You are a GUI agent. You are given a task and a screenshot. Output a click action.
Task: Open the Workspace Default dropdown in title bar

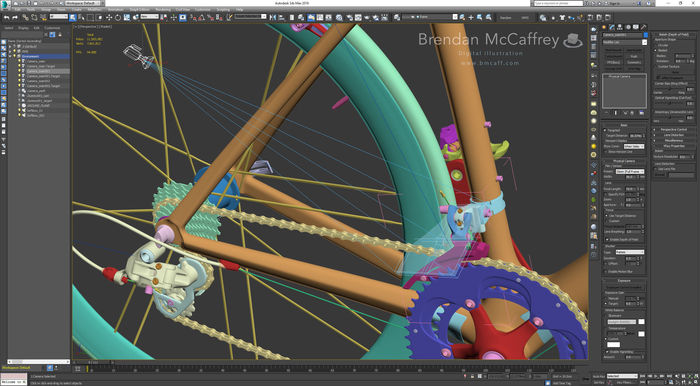point(82,3)
